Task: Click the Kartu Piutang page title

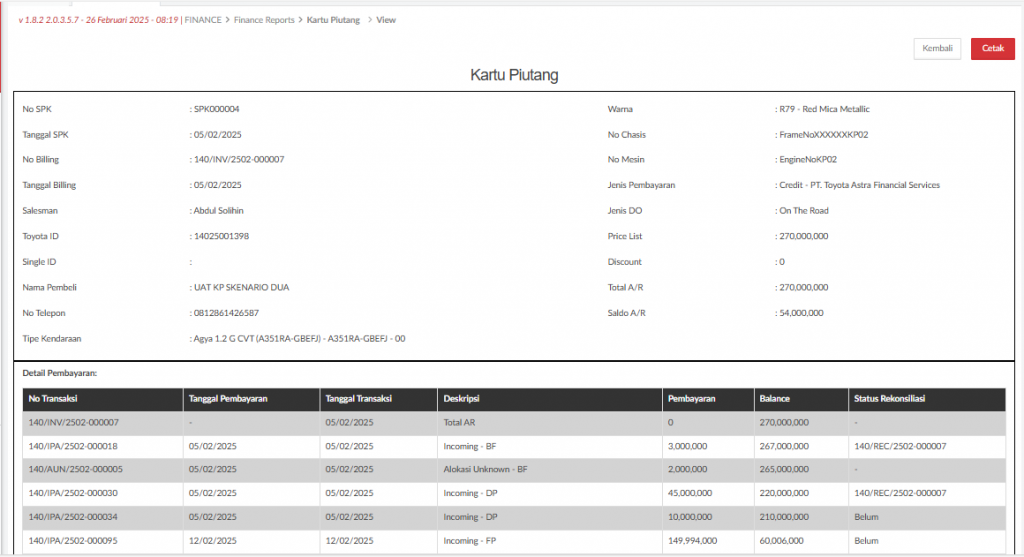Action: [514, 75]
